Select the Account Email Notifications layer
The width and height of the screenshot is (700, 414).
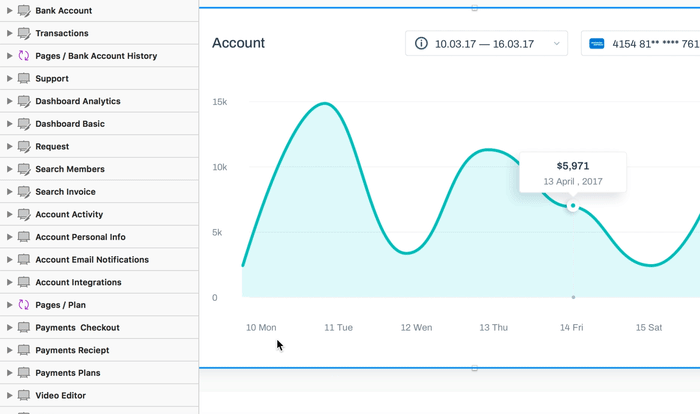click(x=99, y=259)
